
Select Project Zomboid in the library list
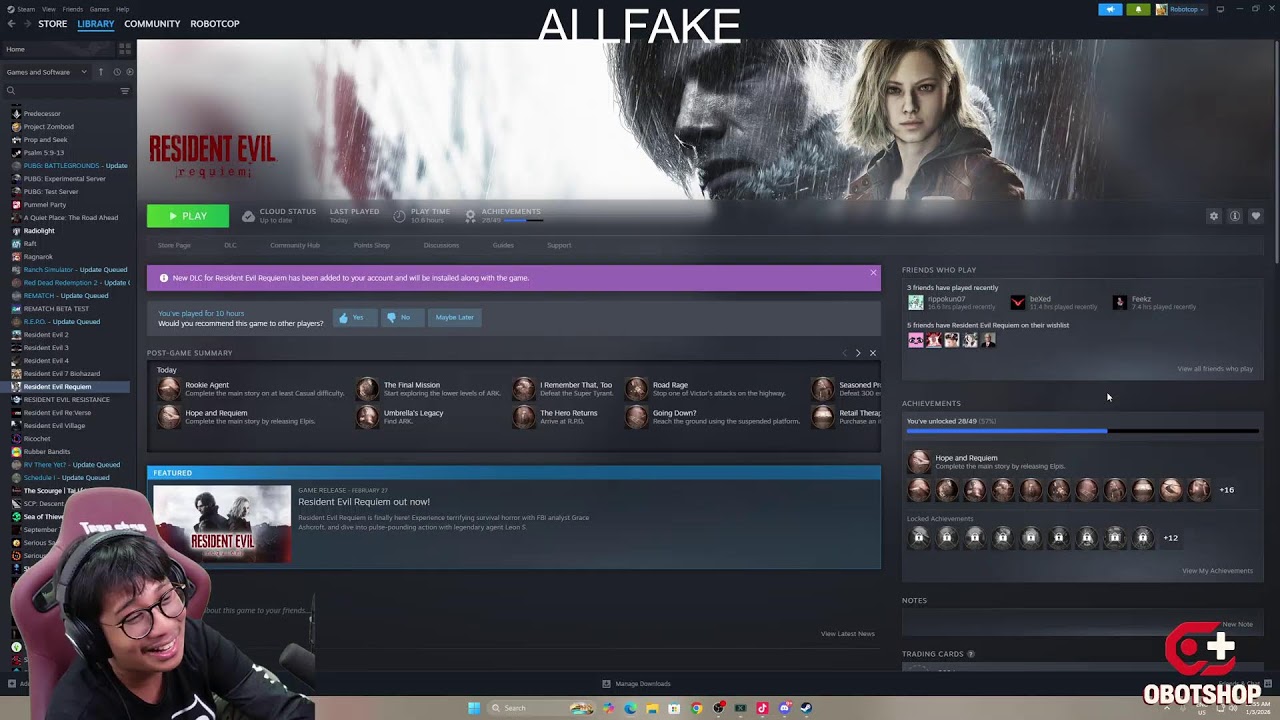[x=48, y=126]
